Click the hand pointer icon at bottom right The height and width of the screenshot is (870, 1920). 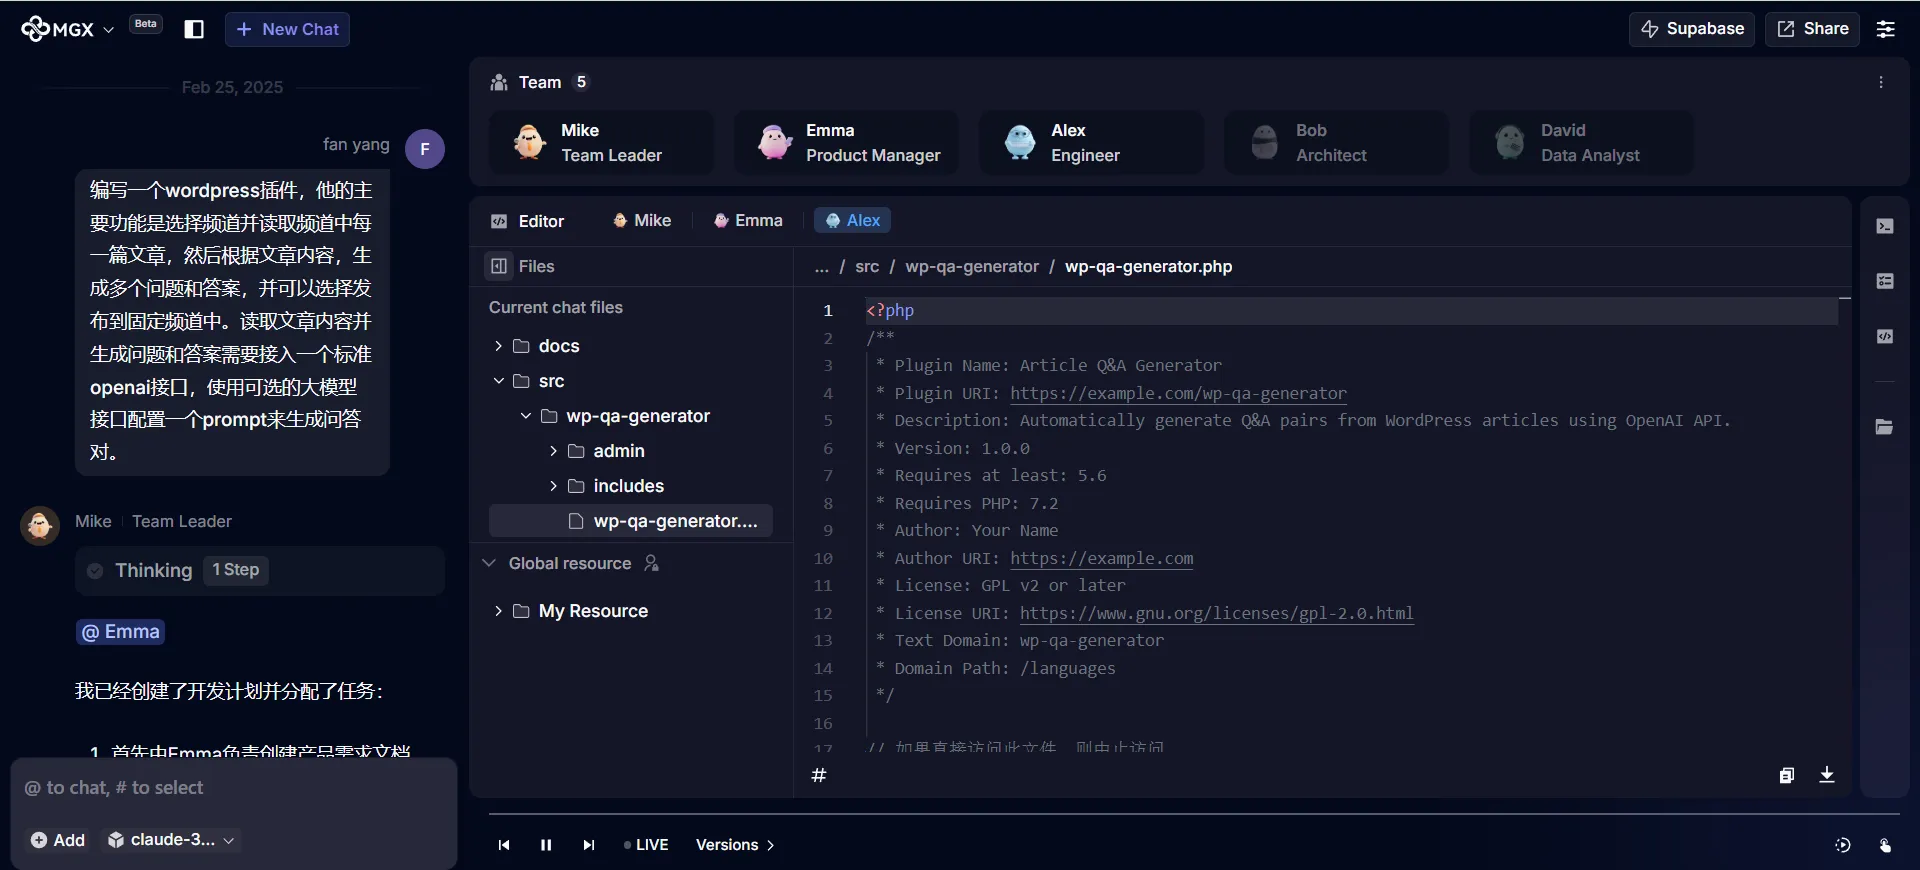pyautogui.click(x=1885, y=845)
